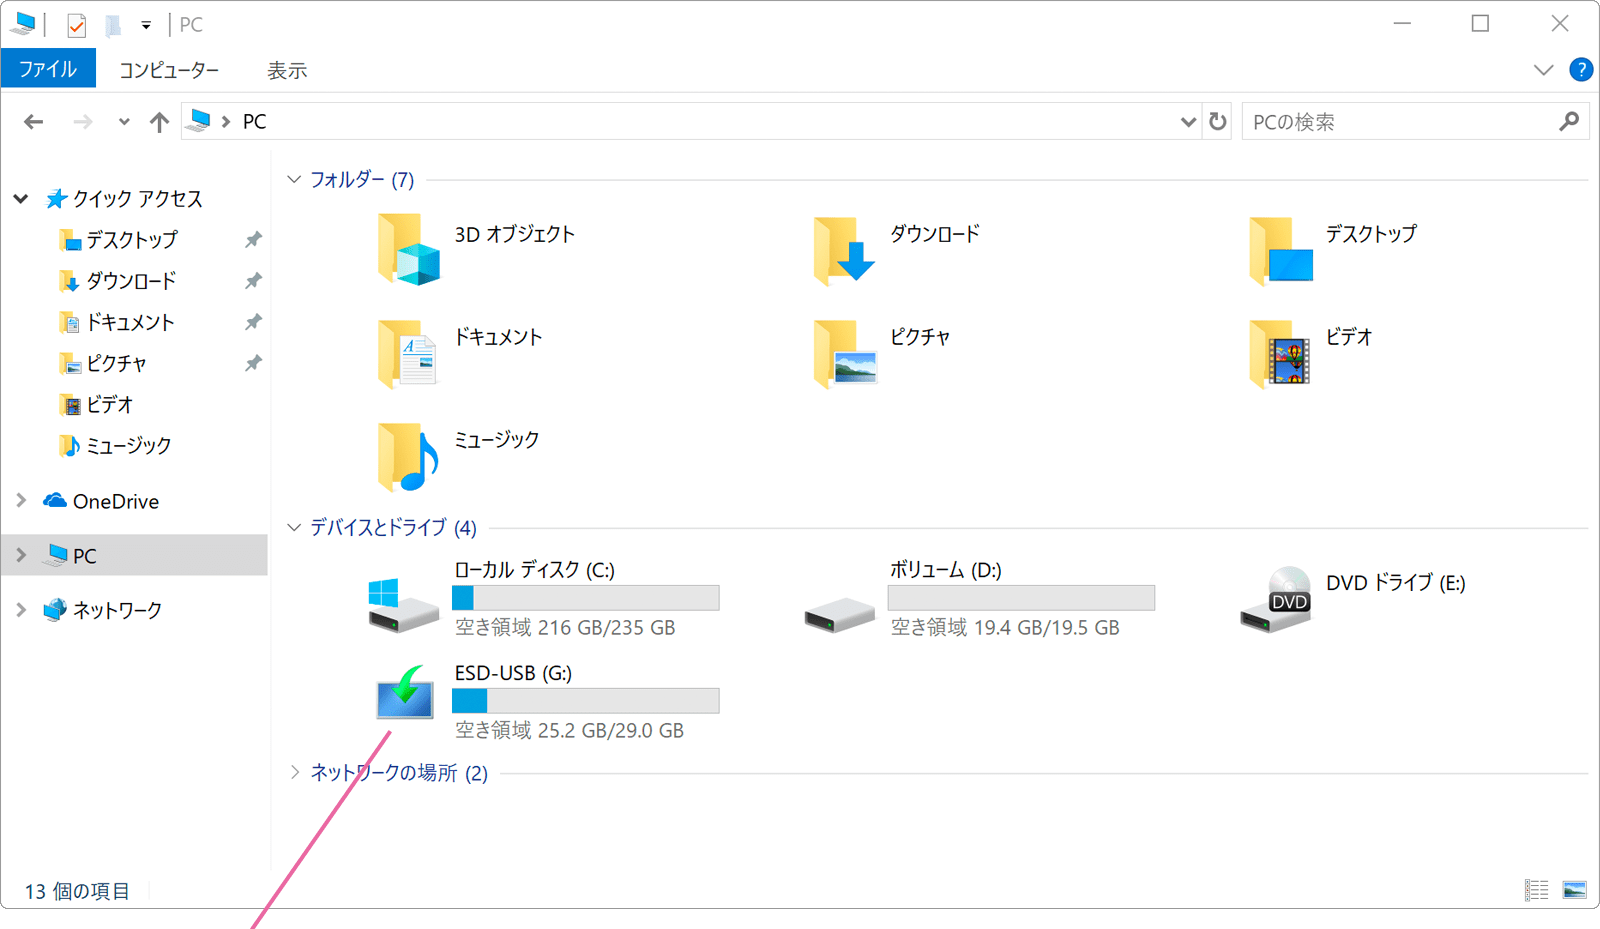Screen dimensions: 1600x929
Task: Open the quick access toolbar customize dropdown
Action: coord(146,25)
